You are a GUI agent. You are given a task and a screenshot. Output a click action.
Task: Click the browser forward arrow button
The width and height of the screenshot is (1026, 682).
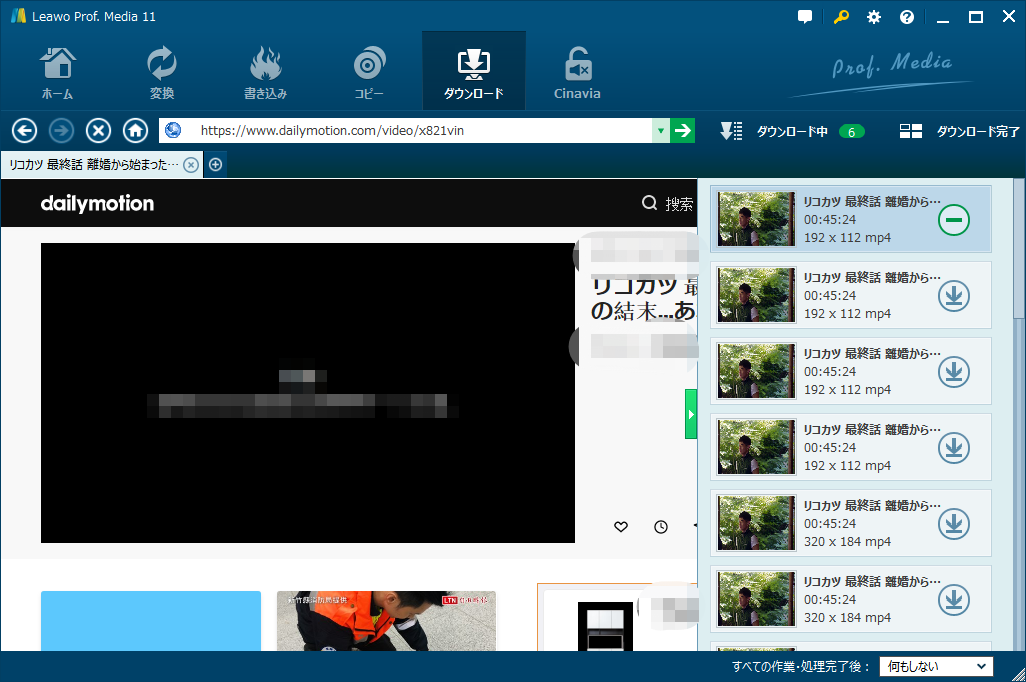[x=62, y=131]
